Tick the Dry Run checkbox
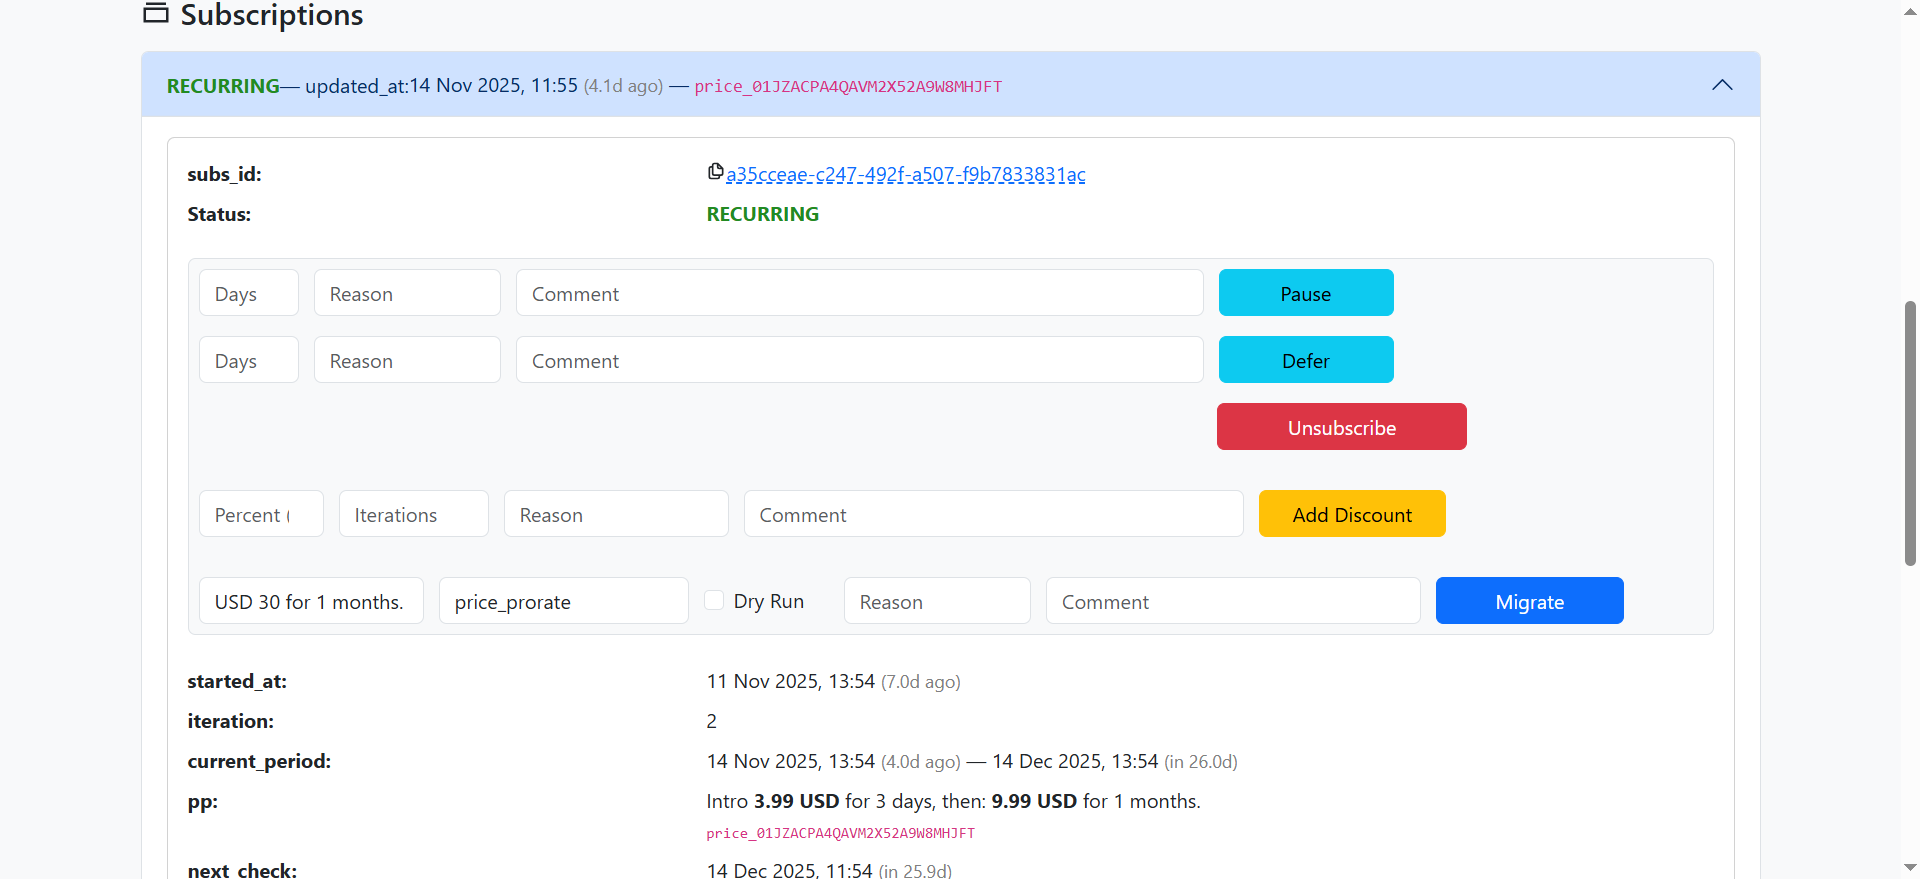 pyautogui.click(x=714, y=600)
